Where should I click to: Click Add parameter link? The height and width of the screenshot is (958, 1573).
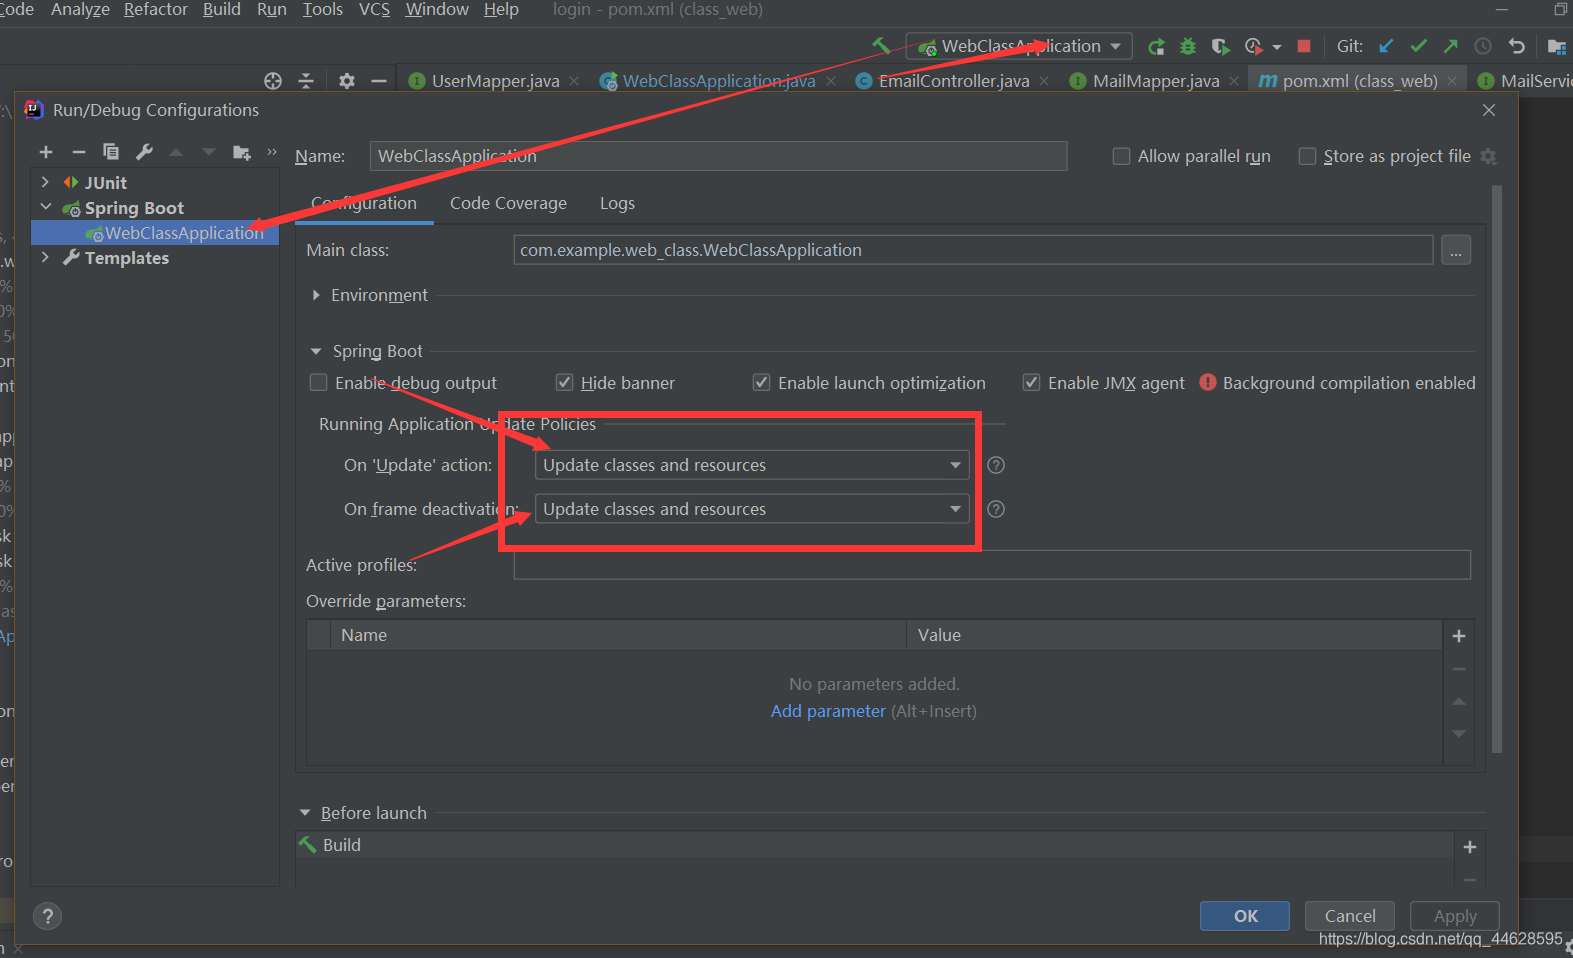pyautogui.click(x=828, y=711)
